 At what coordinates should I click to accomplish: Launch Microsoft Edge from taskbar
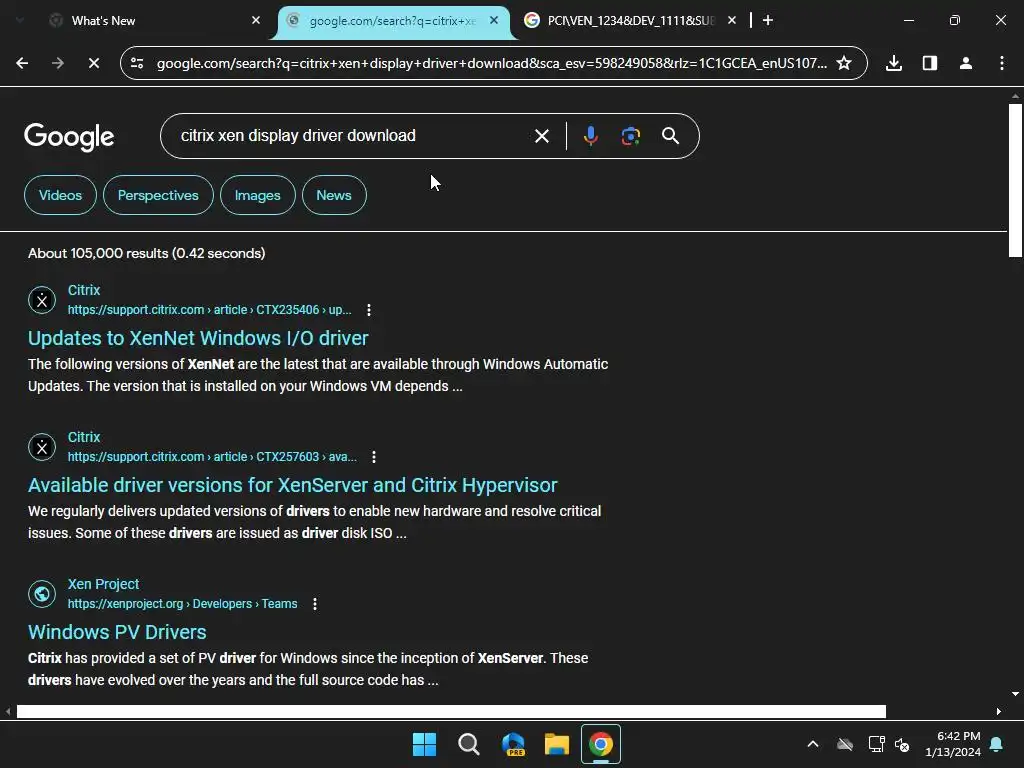(x=513, y=744)
